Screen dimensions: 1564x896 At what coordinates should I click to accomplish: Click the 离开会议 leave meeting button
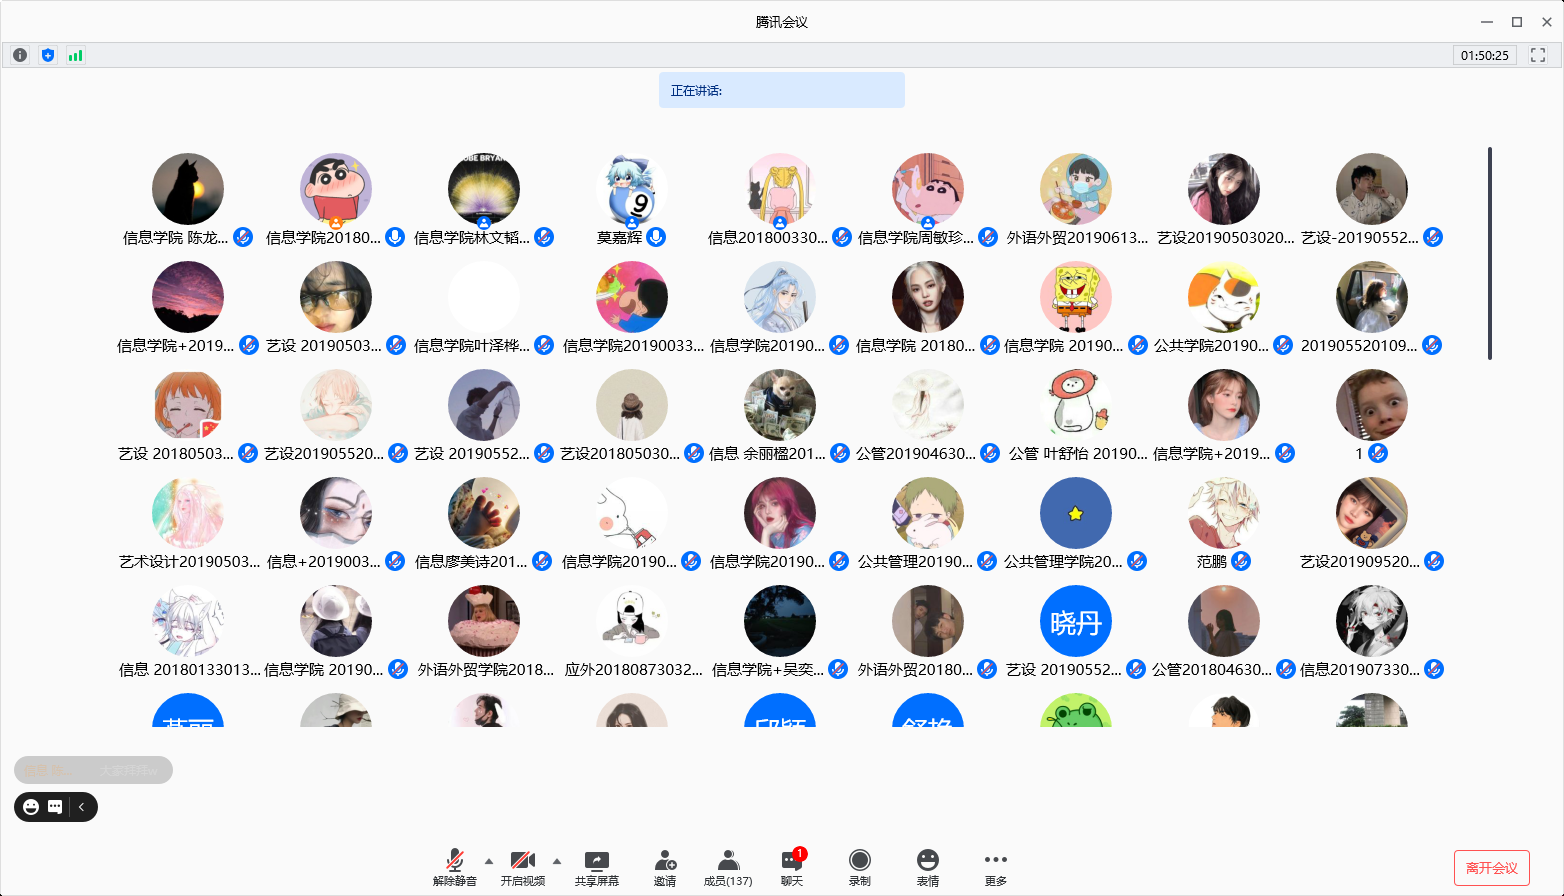point(1492,867)
